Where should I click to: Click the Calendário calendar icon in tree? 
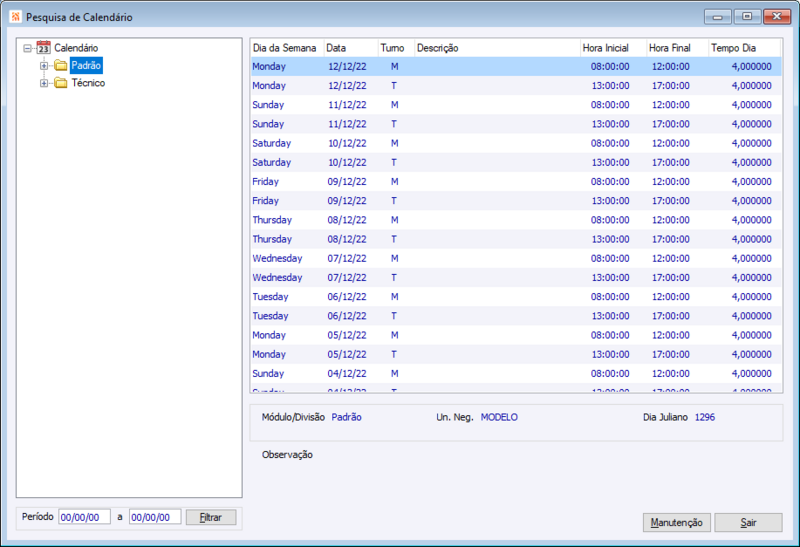43,48
